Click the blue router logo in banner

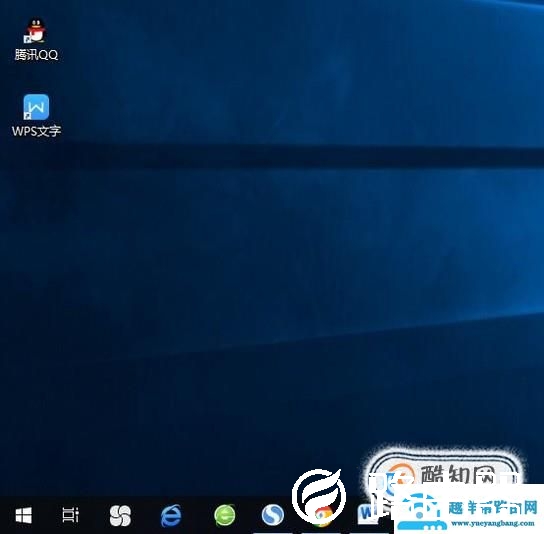421,513
